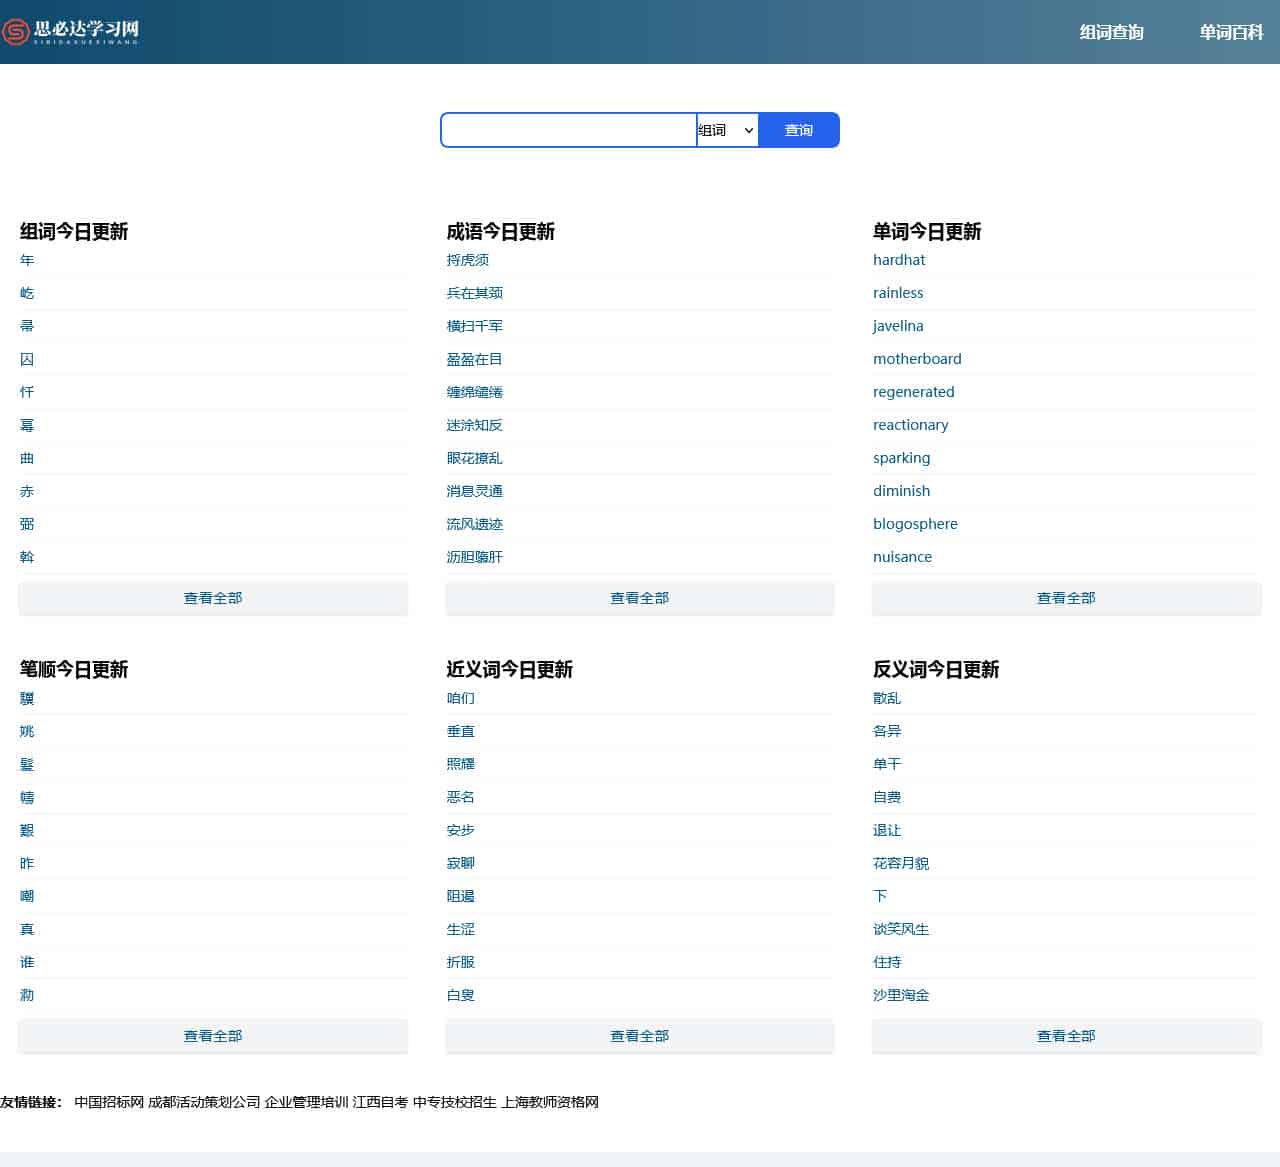Viewport: 1280px width, 1167px height.
Task: Select 组词查询 in the top navigation
Action: (x=1111, y=31)
